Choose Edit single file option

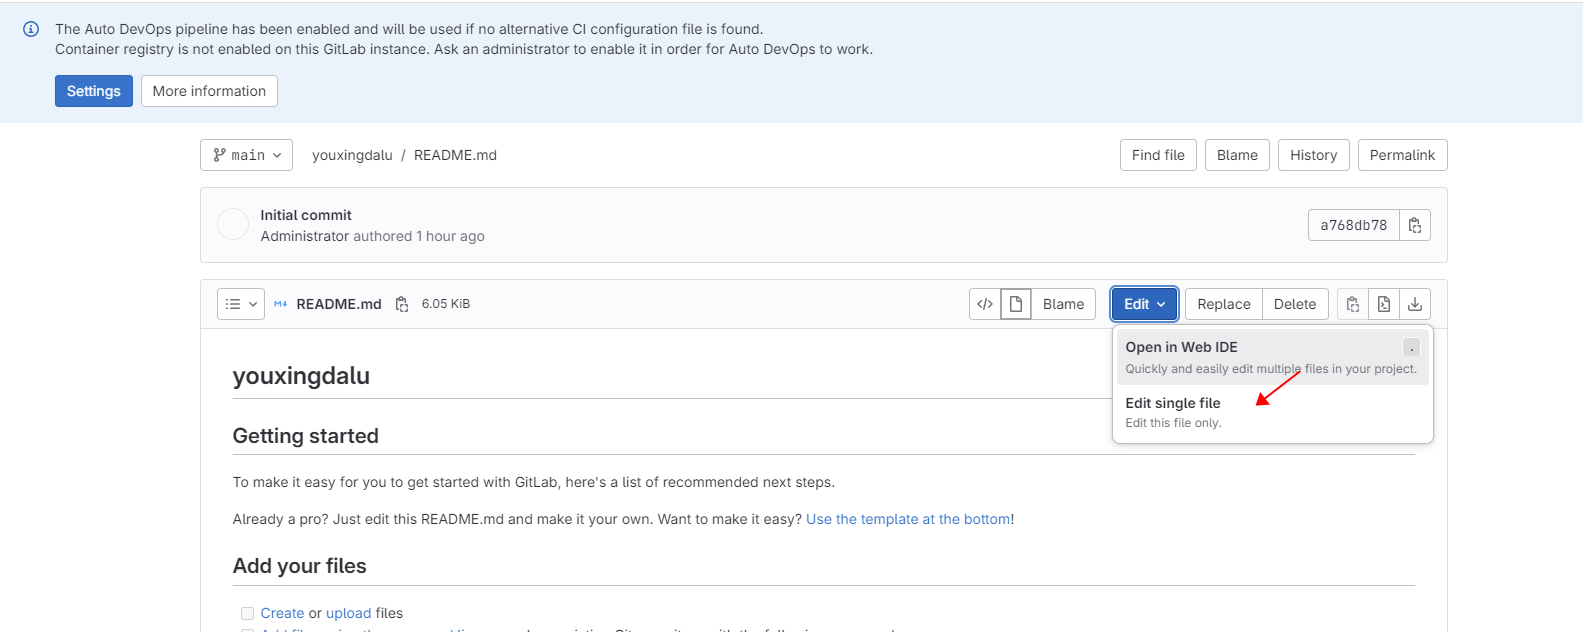[x=1272, y=412]
